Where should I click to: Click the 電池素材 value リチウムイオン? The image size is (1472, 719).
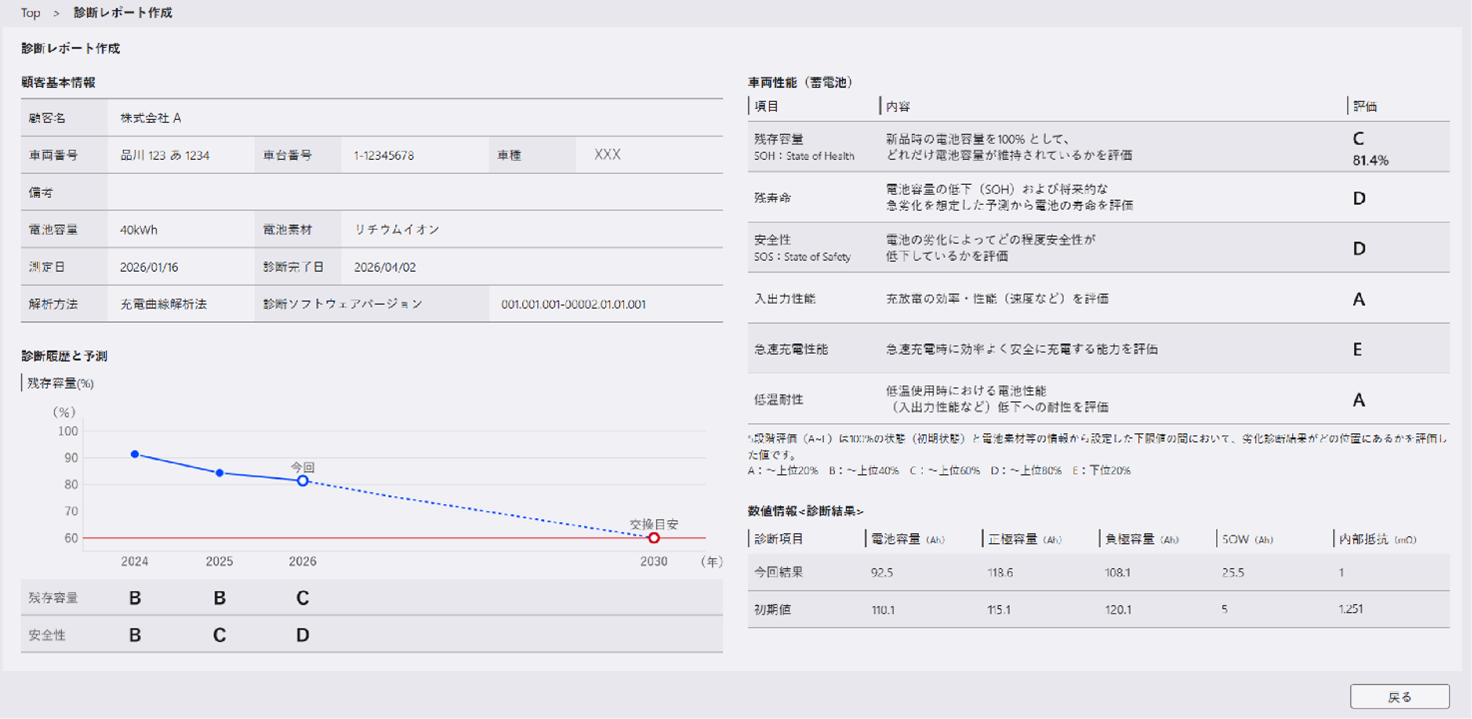[397, 229]
